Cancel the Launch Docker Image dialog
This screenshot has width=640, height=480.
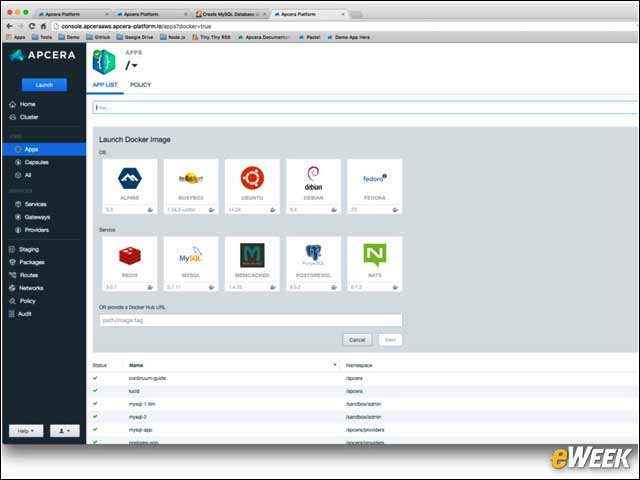[357, 340]
